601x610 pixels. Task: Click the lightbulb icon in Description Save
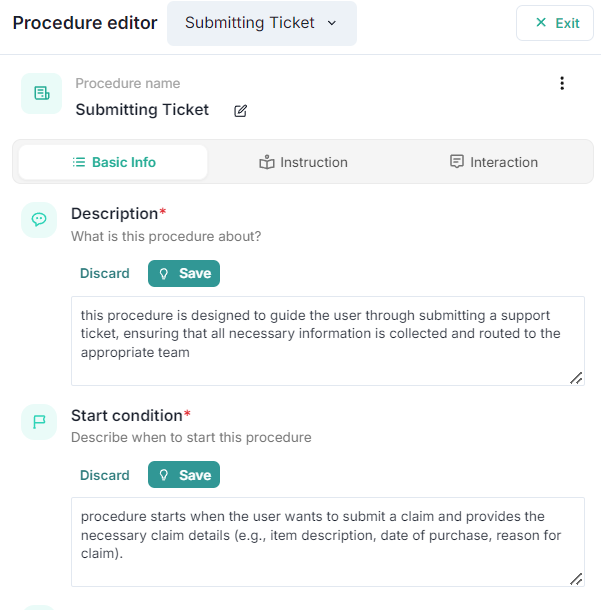[165, 273]
